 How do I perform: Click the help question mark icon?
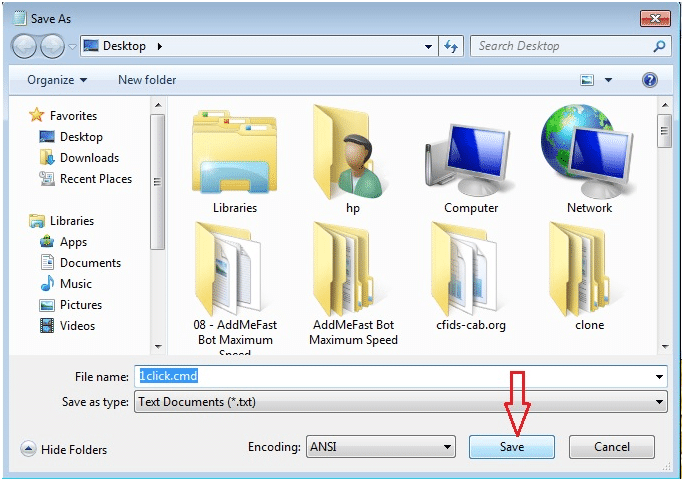(x=649, y=80)
